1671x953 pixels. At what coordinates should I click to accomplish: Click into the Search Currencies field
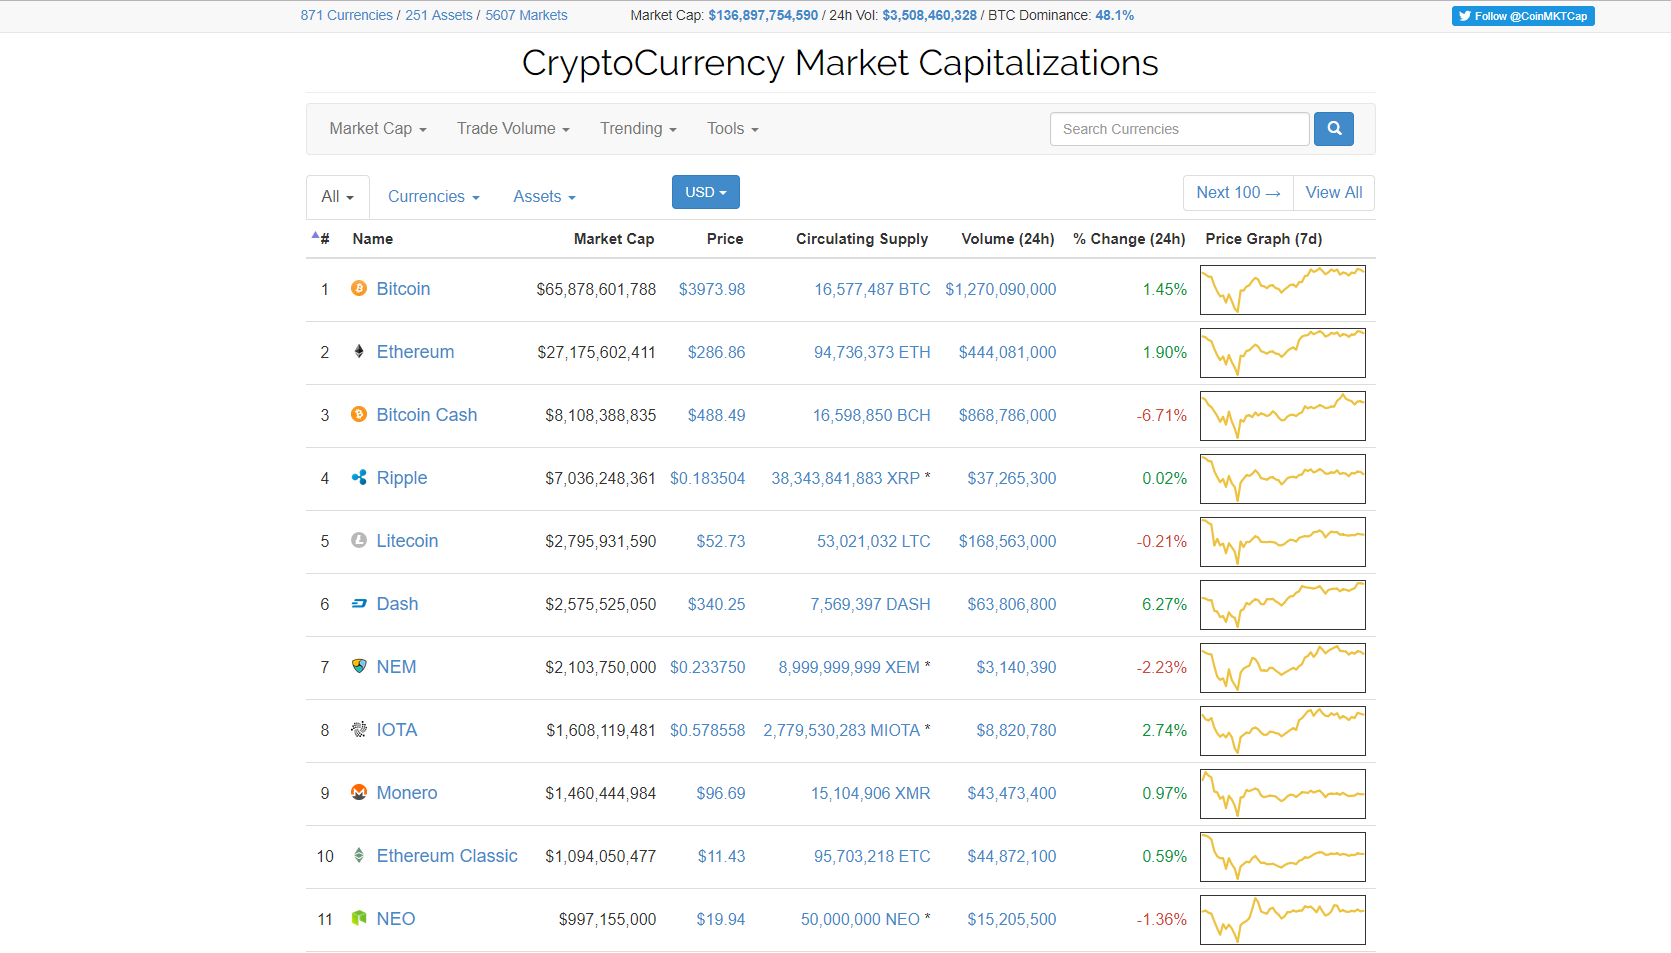point(1180,129)
